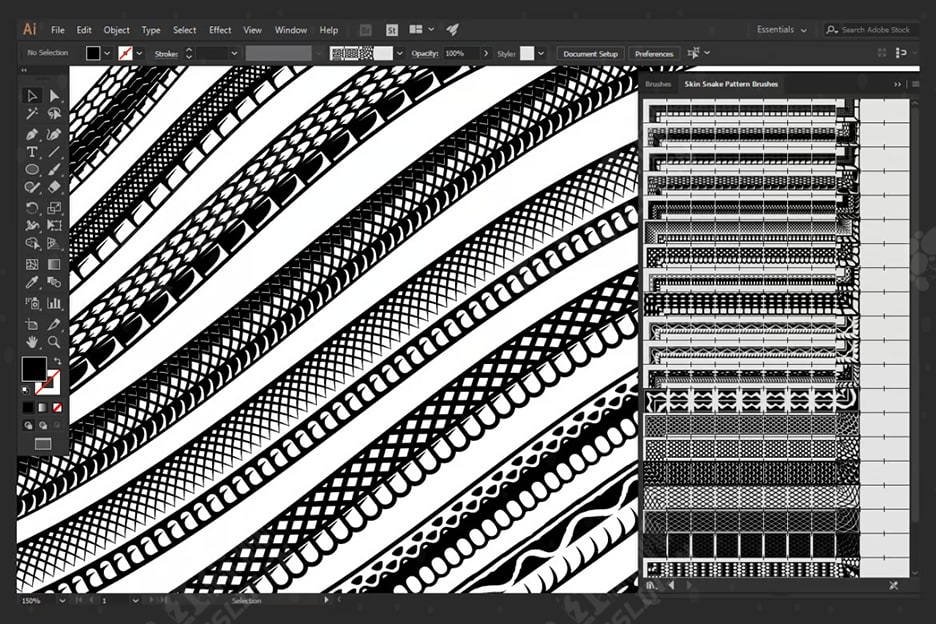Choose the Ellipse tool

click(x=32, y=170)
